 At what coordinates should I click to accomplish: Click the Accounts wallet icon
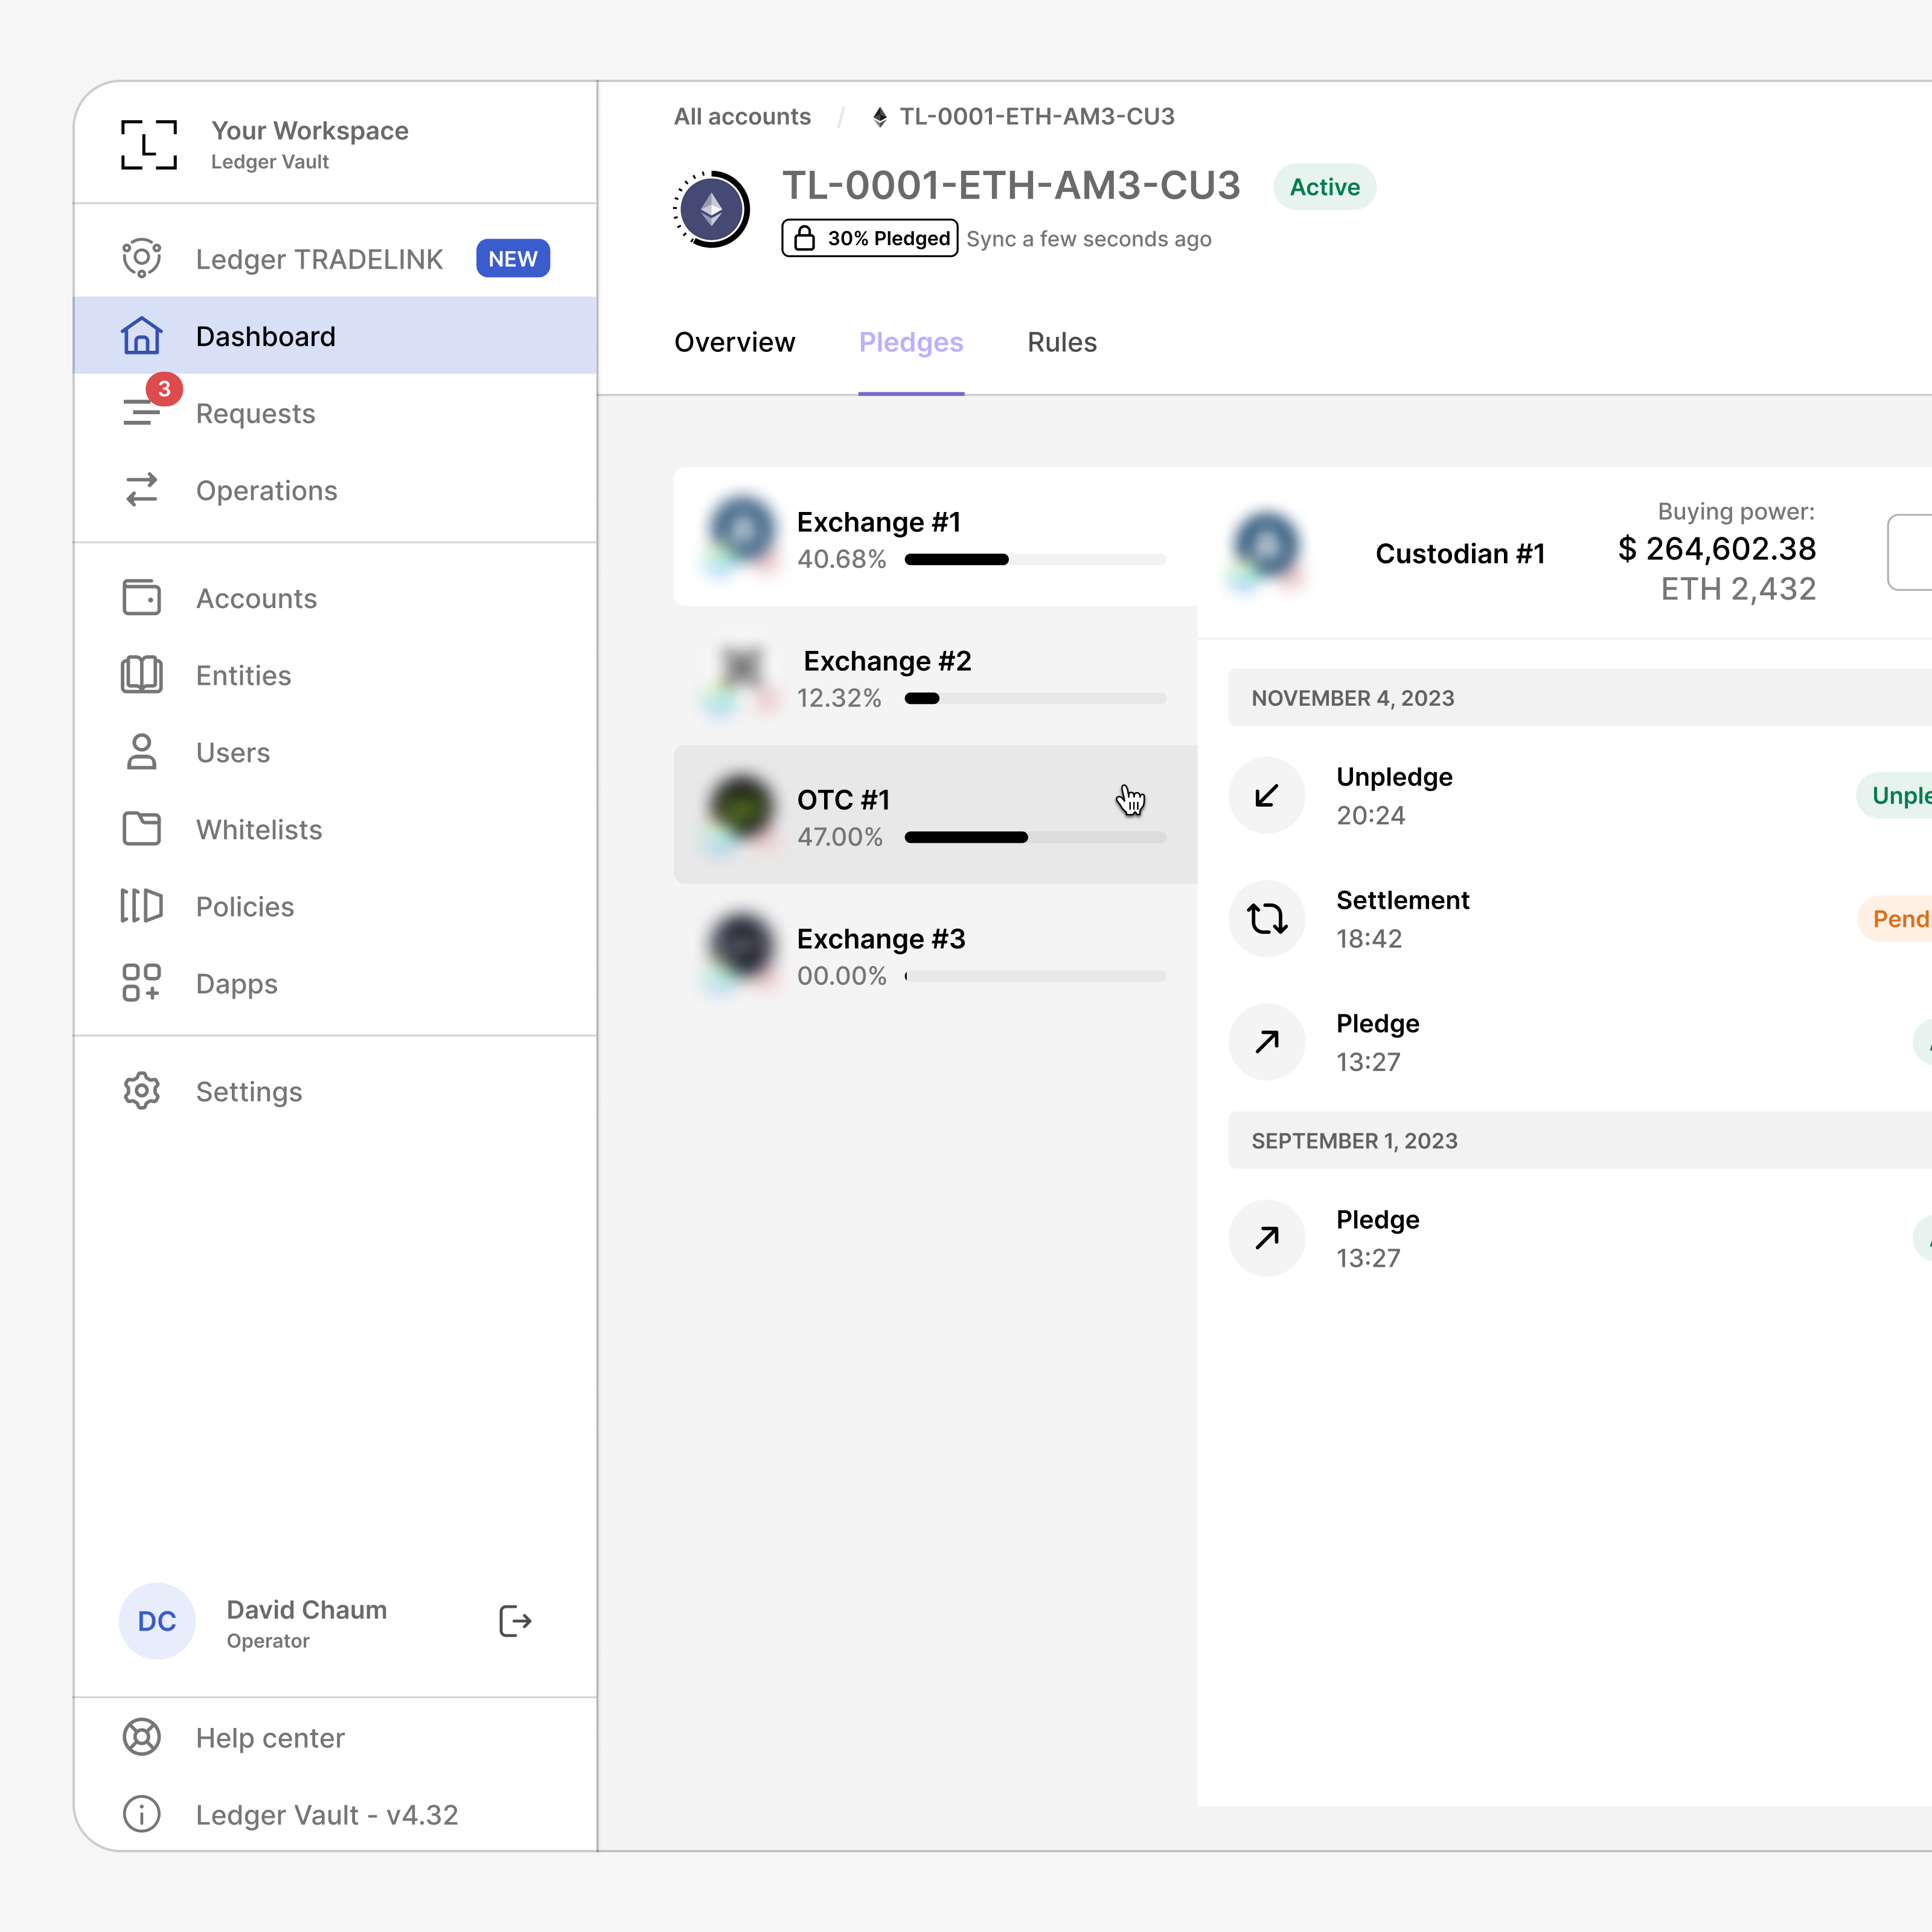click(x=141, y=598)
